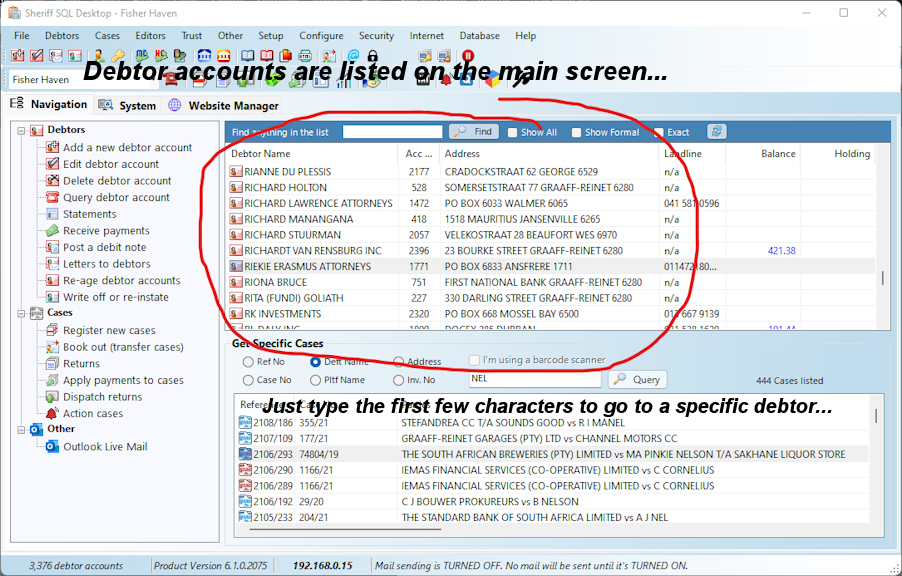Open Book out (transfer cases)
The image size is (902, 576).
coord(123,347)
